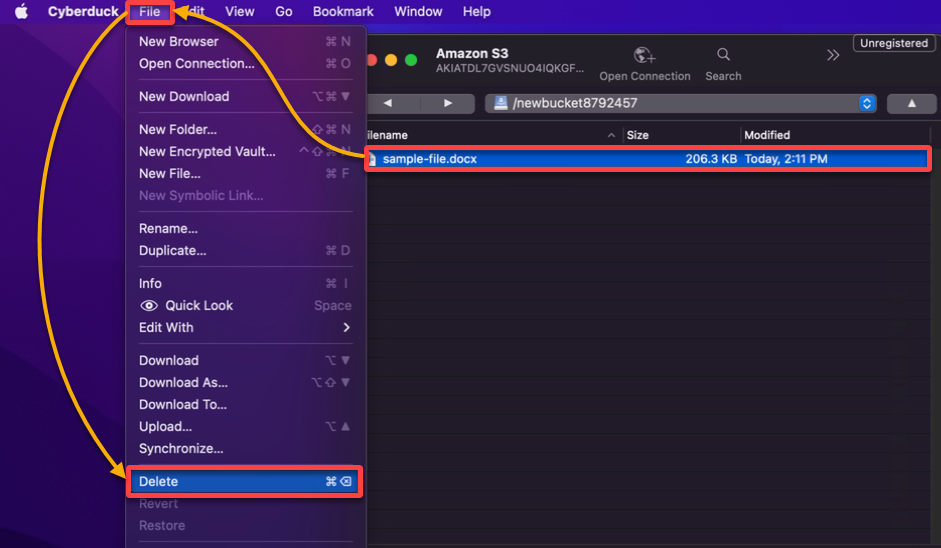Expand the Edit With submenu

click(x=245, y=328)
